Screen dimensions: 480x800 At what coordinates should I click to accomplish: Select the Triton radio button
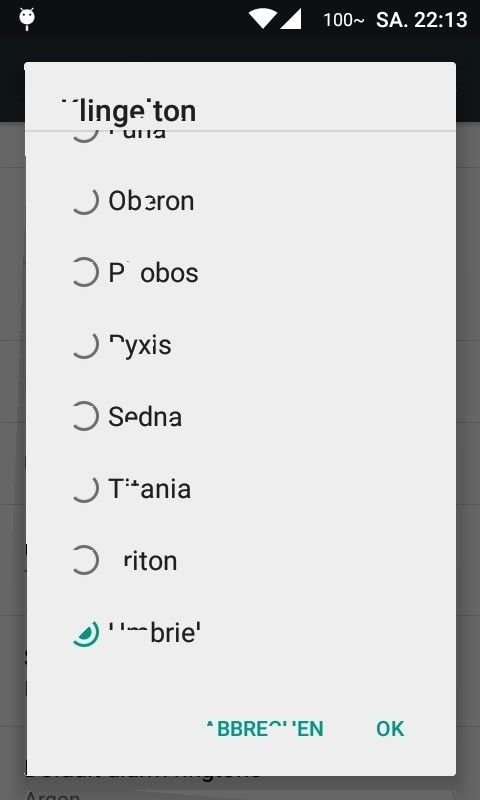85,561
